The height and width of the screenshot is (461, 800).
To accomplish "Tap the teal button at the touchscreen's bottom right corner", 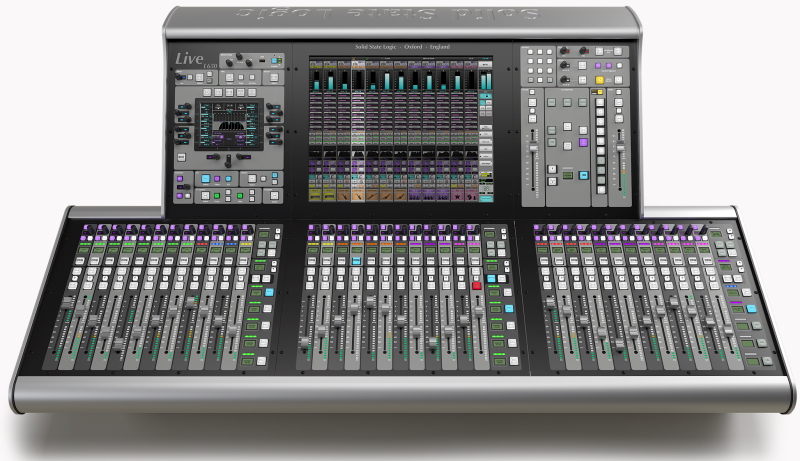I will point(486,198).
